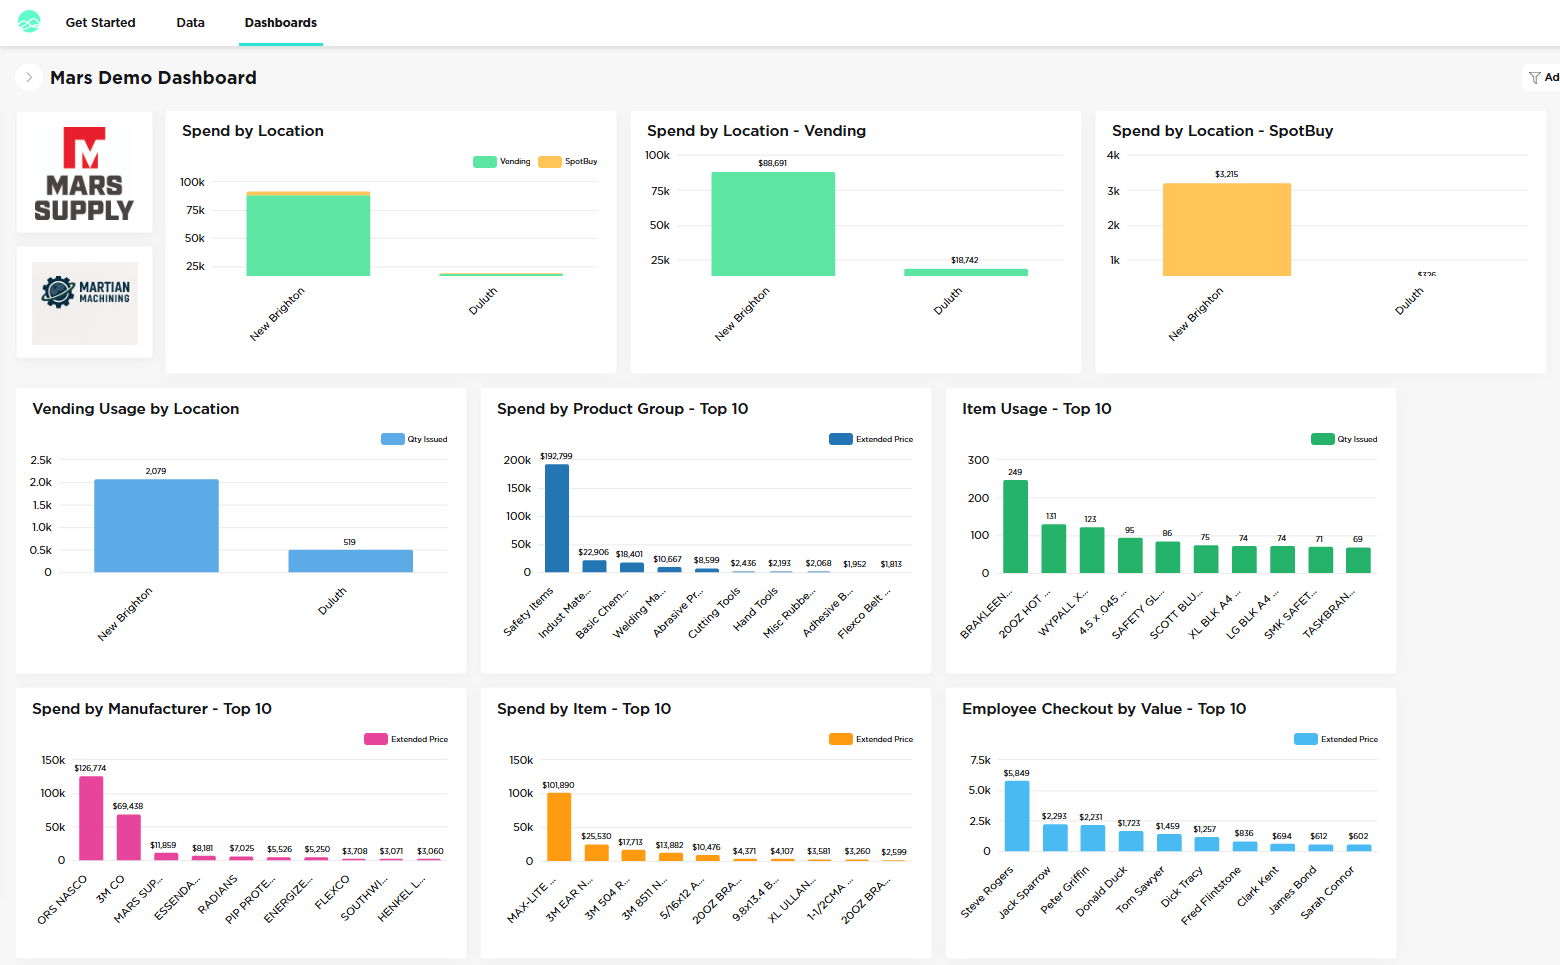The image size is (1560, 965).
Task: Click the 2,079 label in Vending Usage chart
Action: [156, 471]
